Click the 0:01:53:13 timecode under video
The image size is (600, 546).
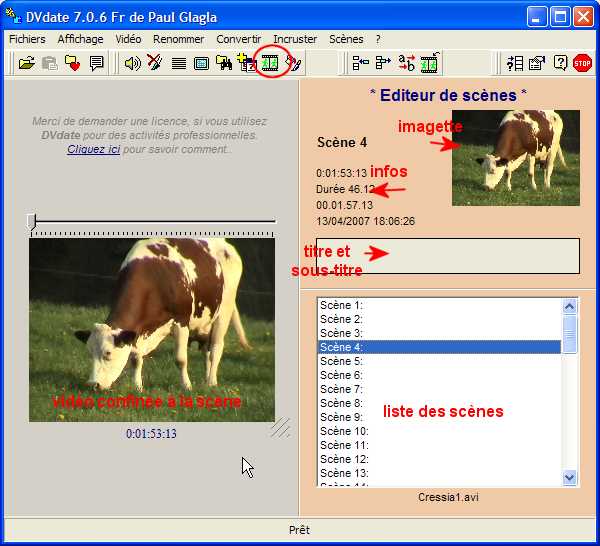click(x=151, y=434)
